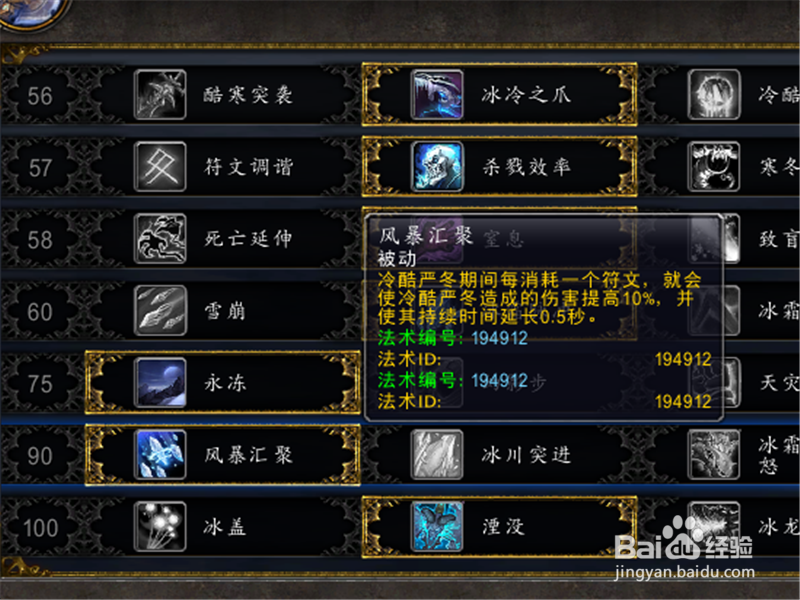Select the 冰盖 talent icon
The height and width of the screenshot is (600, 800).
(160, 526)
